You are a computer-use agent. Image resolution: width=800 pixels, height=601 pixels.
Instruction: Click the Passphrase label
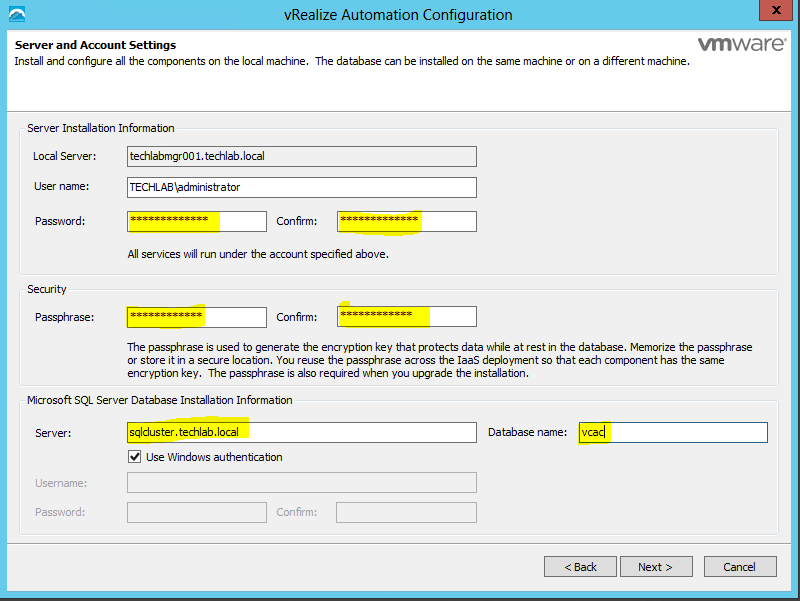coord(64,317)
